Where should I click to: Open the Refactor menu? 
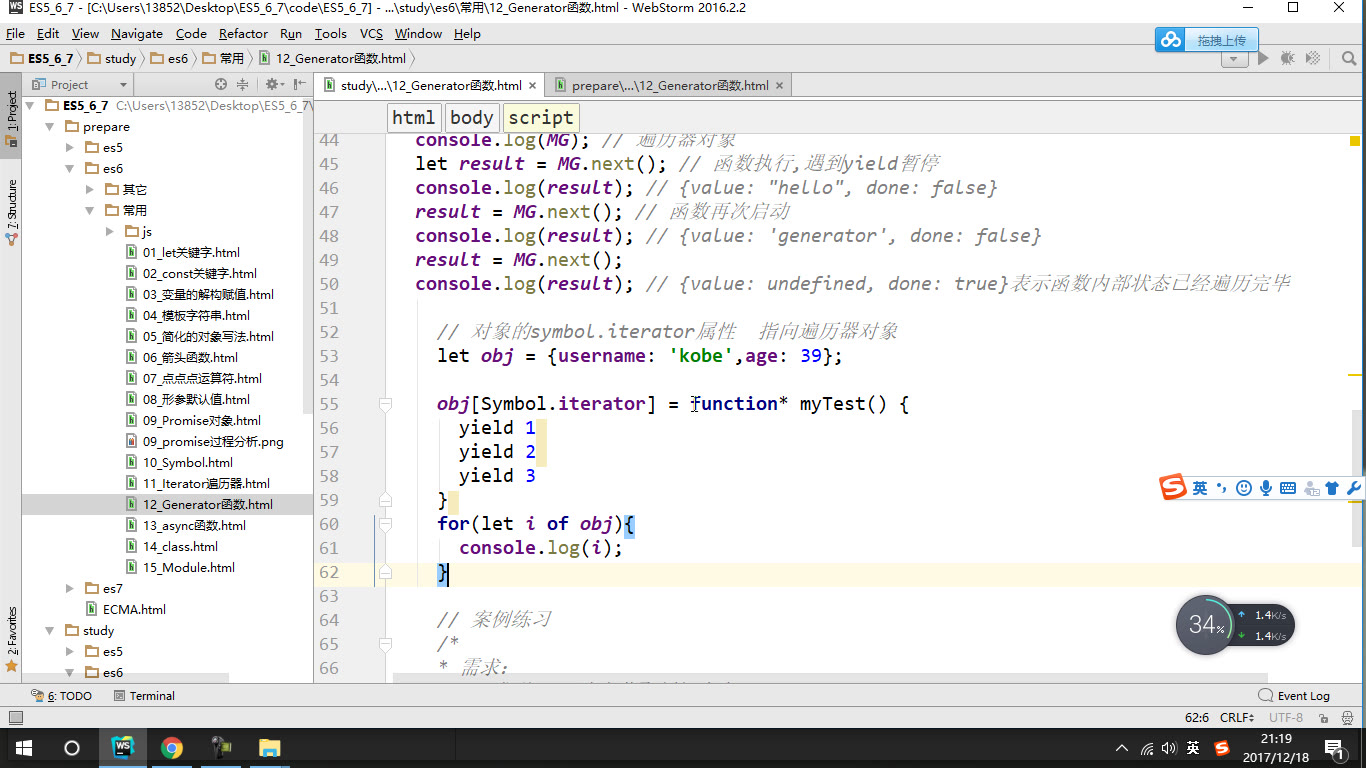(x=243, y=33)
